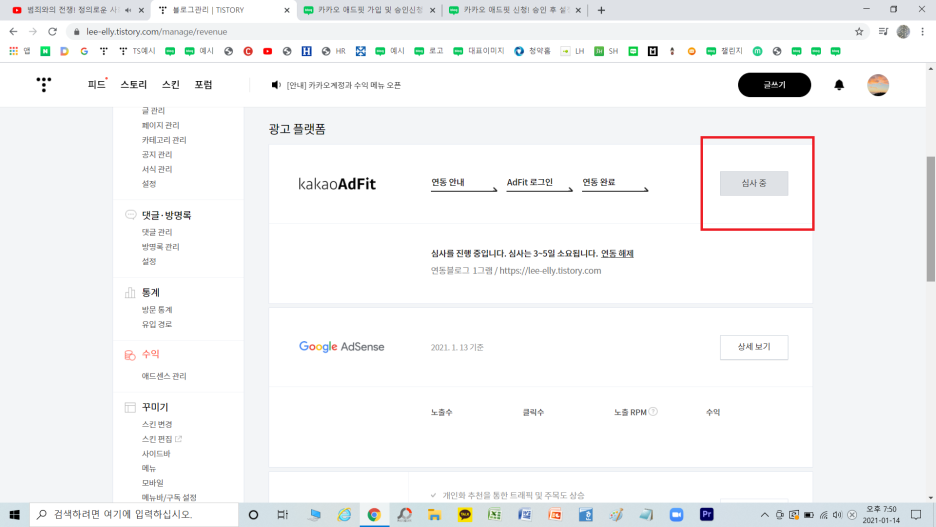Open the media control icon in Chrome toolbar
This screenshot has width=936, height=527.
883,32
